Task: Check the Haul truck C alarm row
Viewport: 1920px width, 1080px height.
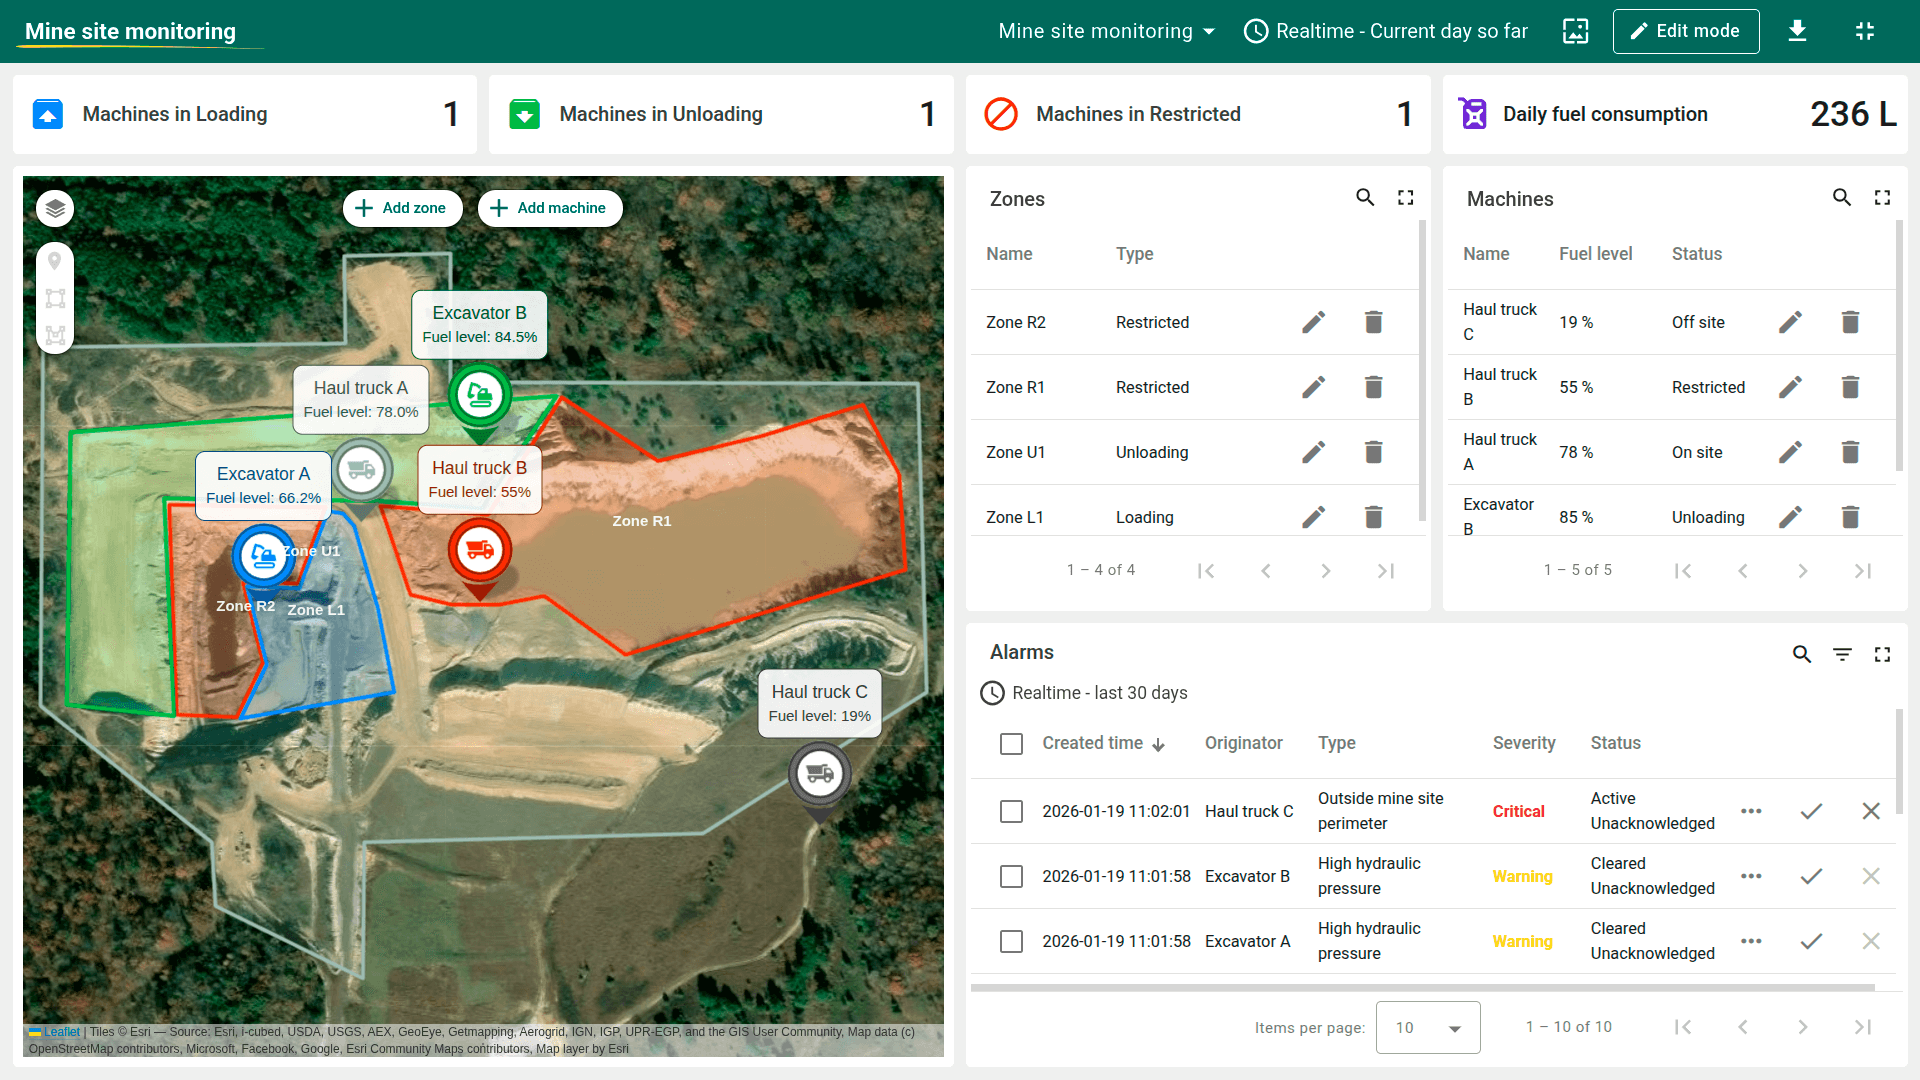Action: [1011, 811]
